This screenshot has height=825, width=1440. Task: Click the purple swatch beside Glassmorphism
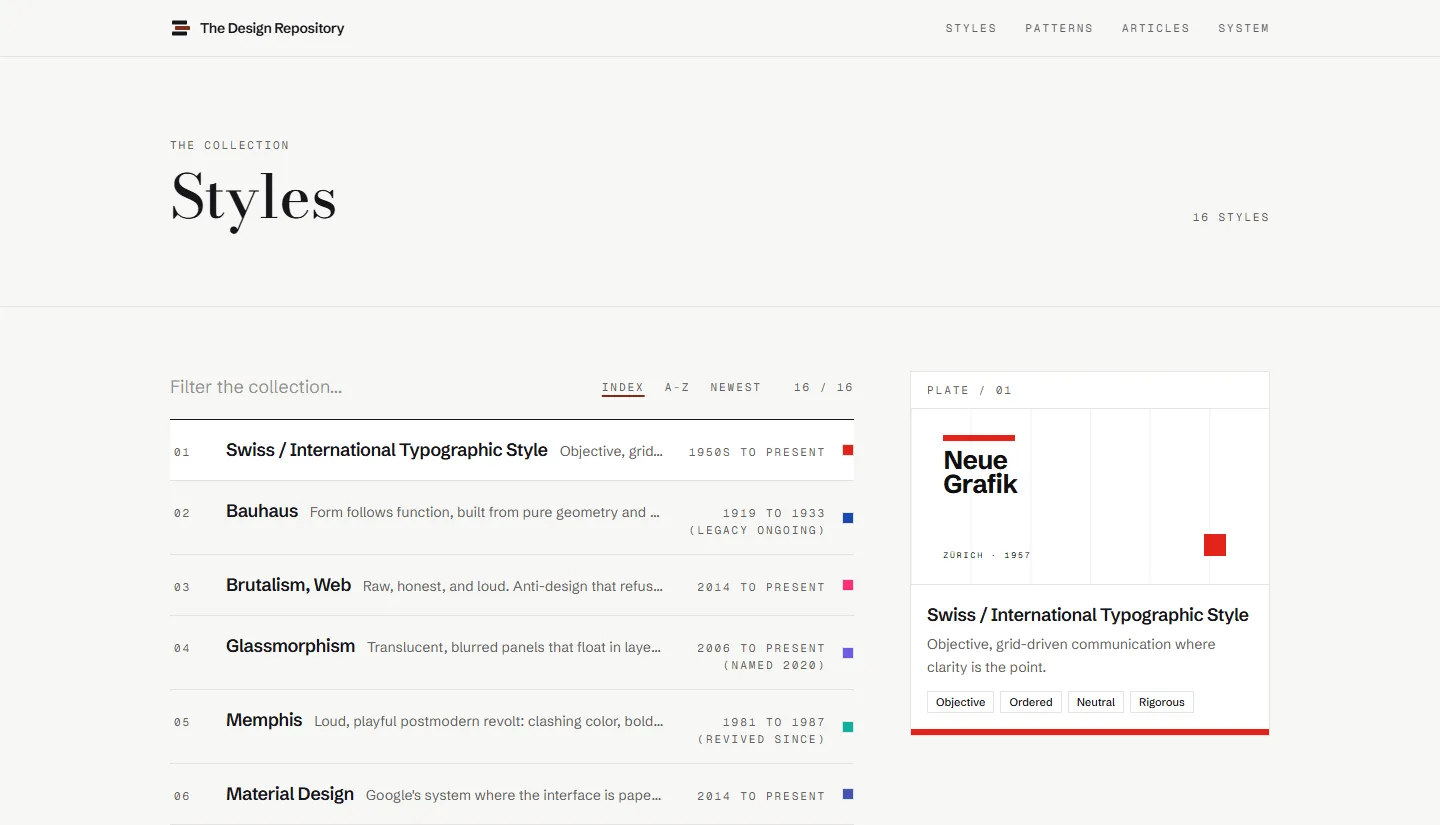(x=848, y=653)
